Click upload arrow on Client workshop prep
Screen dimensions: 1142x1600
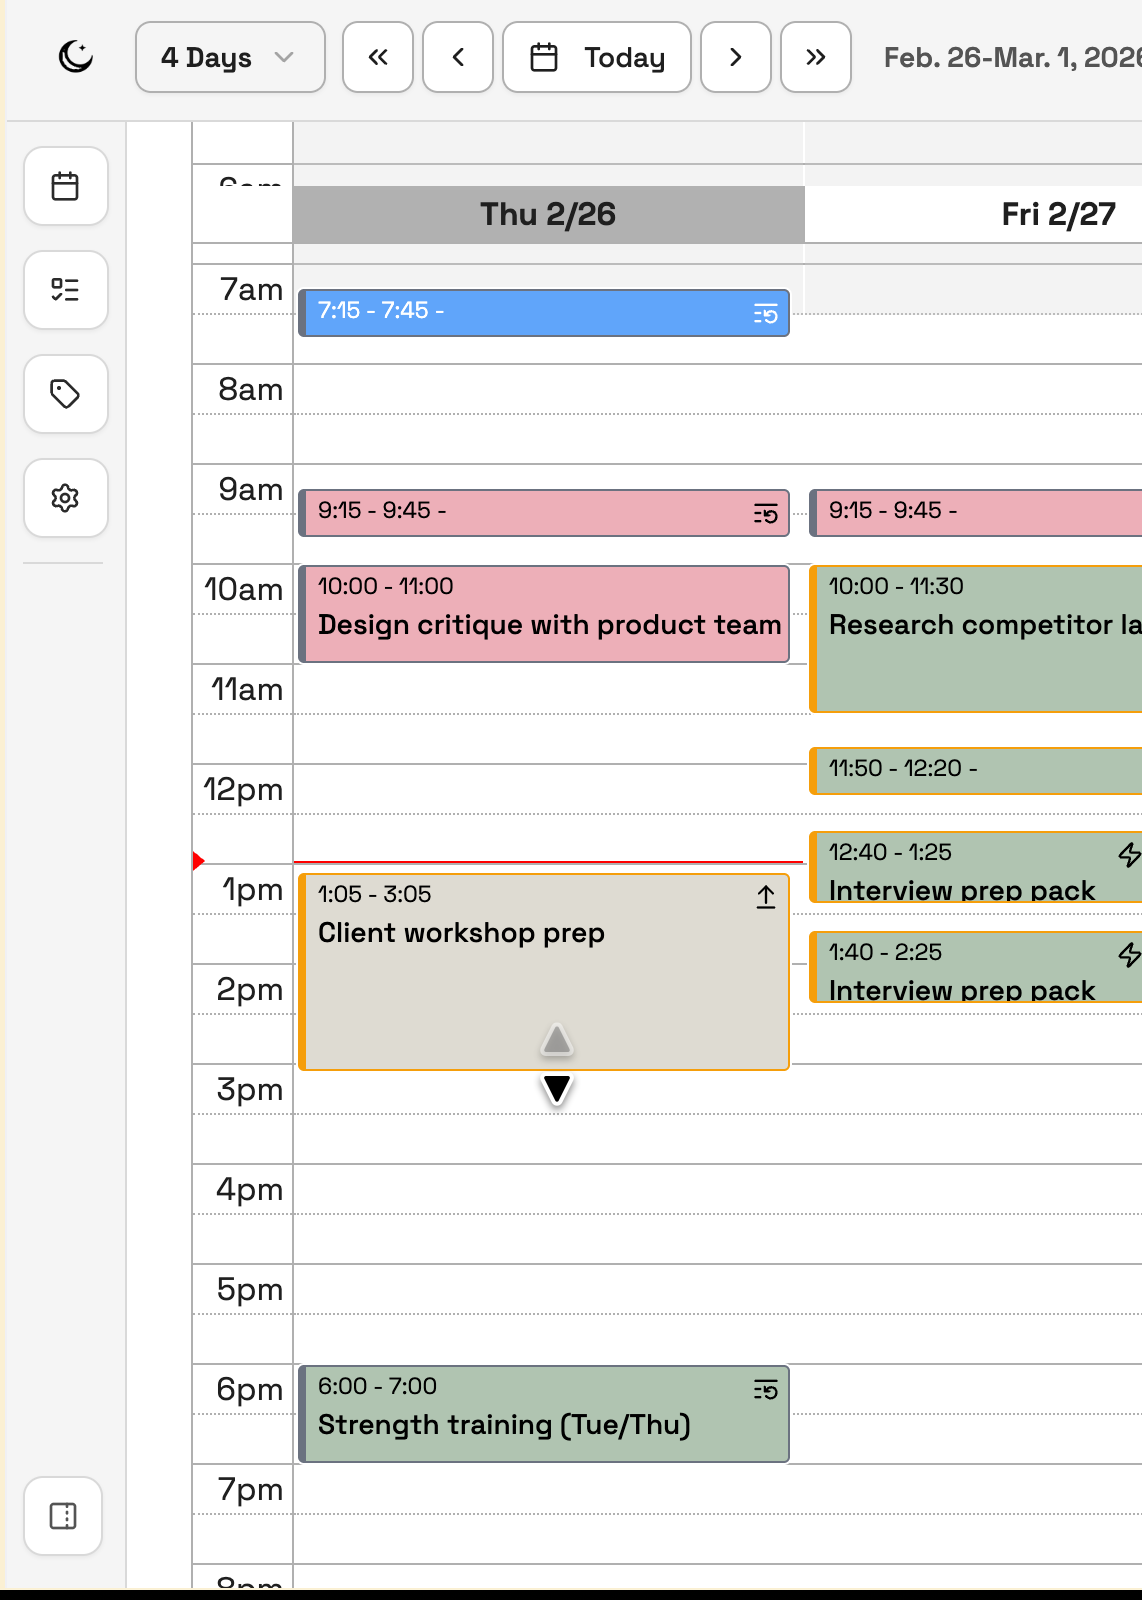coord(766,897)
